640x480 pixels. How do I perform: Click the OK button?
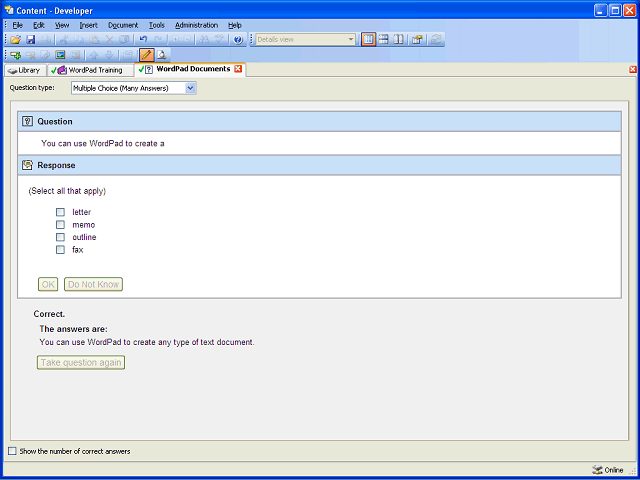(x=48, y=284)
